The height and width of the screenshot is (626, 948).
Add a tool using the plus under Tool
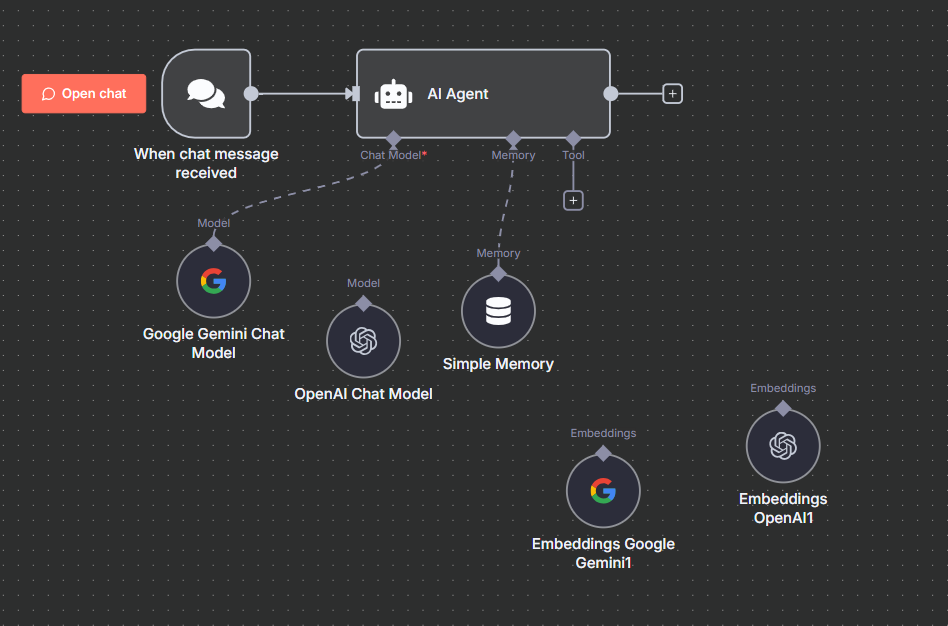coord(573,200)
